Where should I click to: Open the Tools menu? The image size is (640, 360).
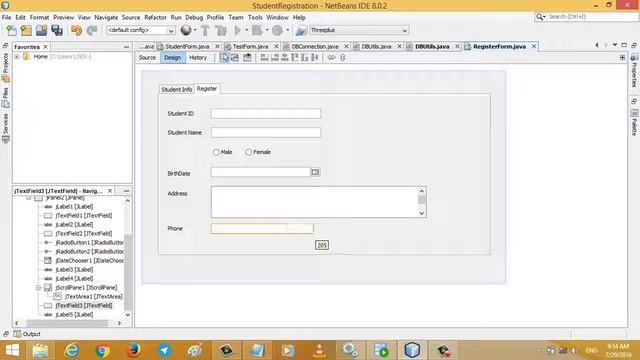255,18
